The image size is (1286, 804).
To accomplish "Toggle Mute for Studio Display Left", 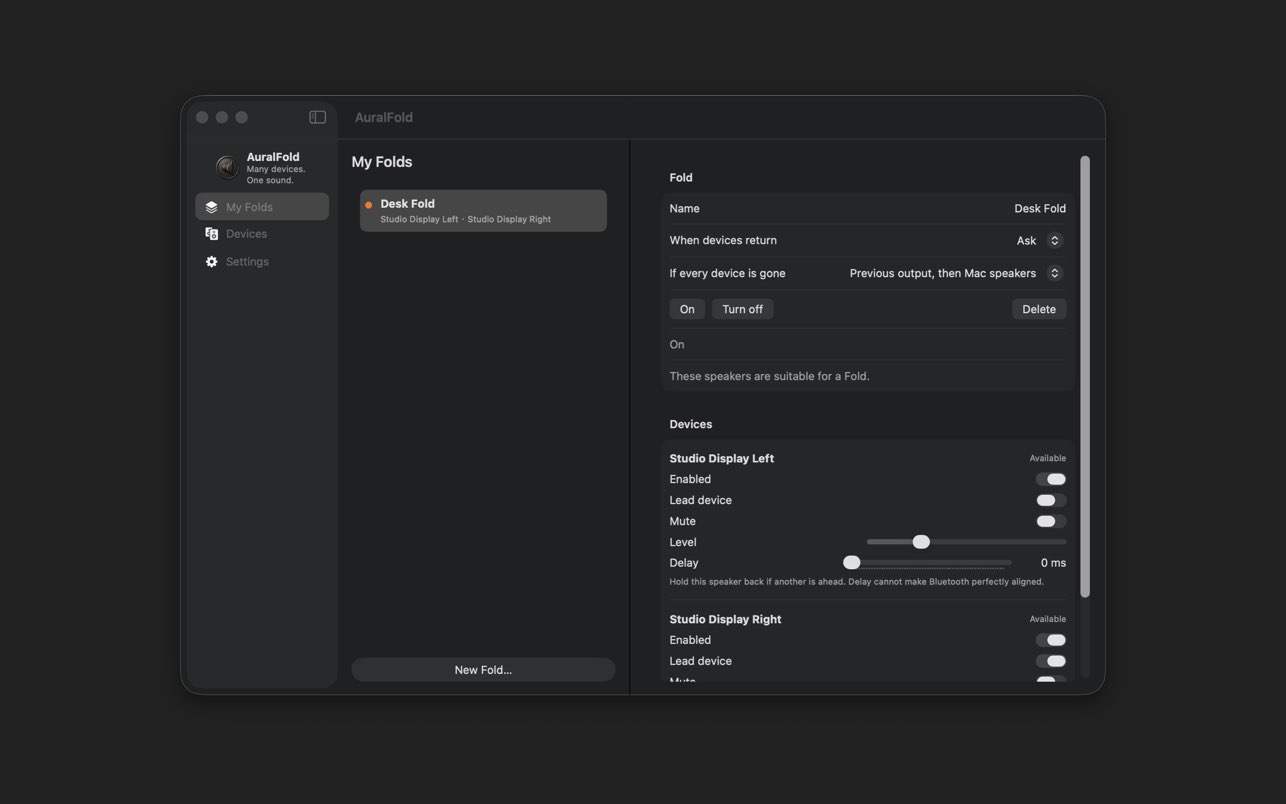I will 1051,521.
